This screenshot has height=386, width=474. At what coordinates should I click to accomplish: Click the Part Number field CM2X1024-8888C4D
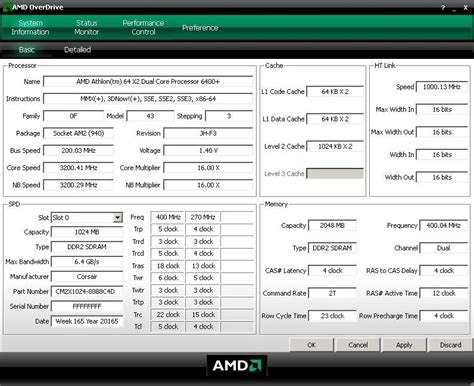click(x=87, y=291)
